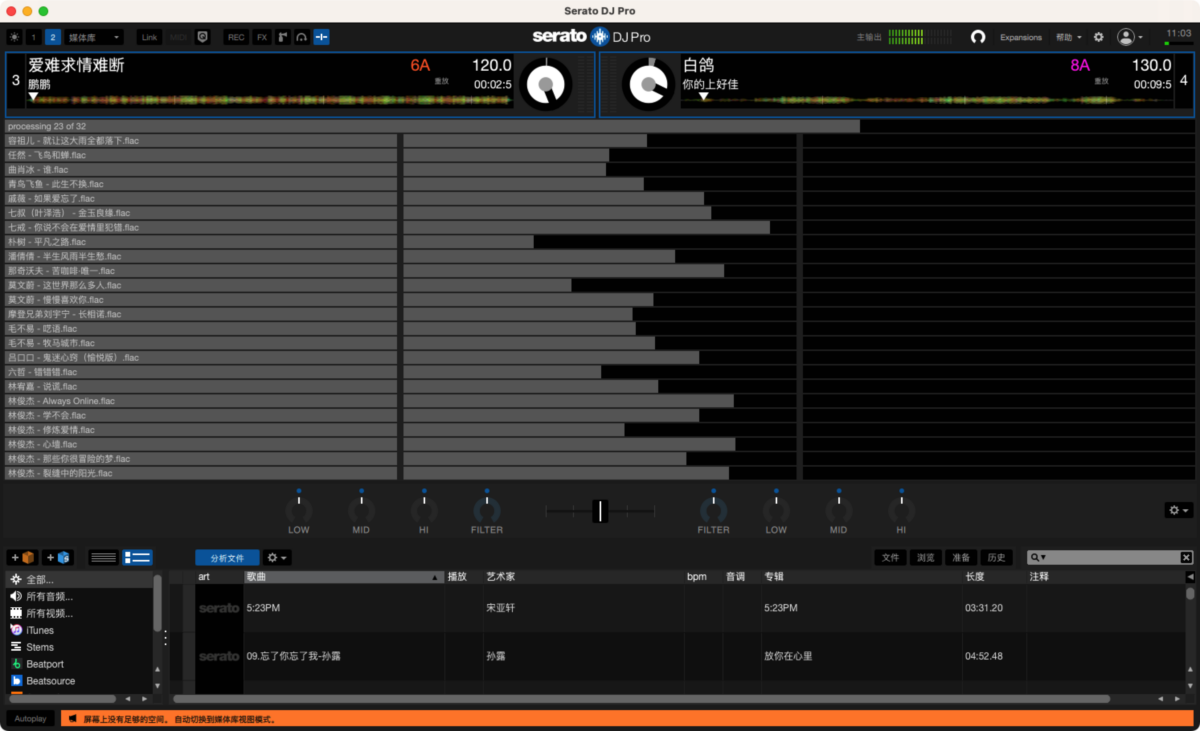Screen dimensions: 1200x731
Task: Switch to deck layout 2
Action: pos(53,37)
